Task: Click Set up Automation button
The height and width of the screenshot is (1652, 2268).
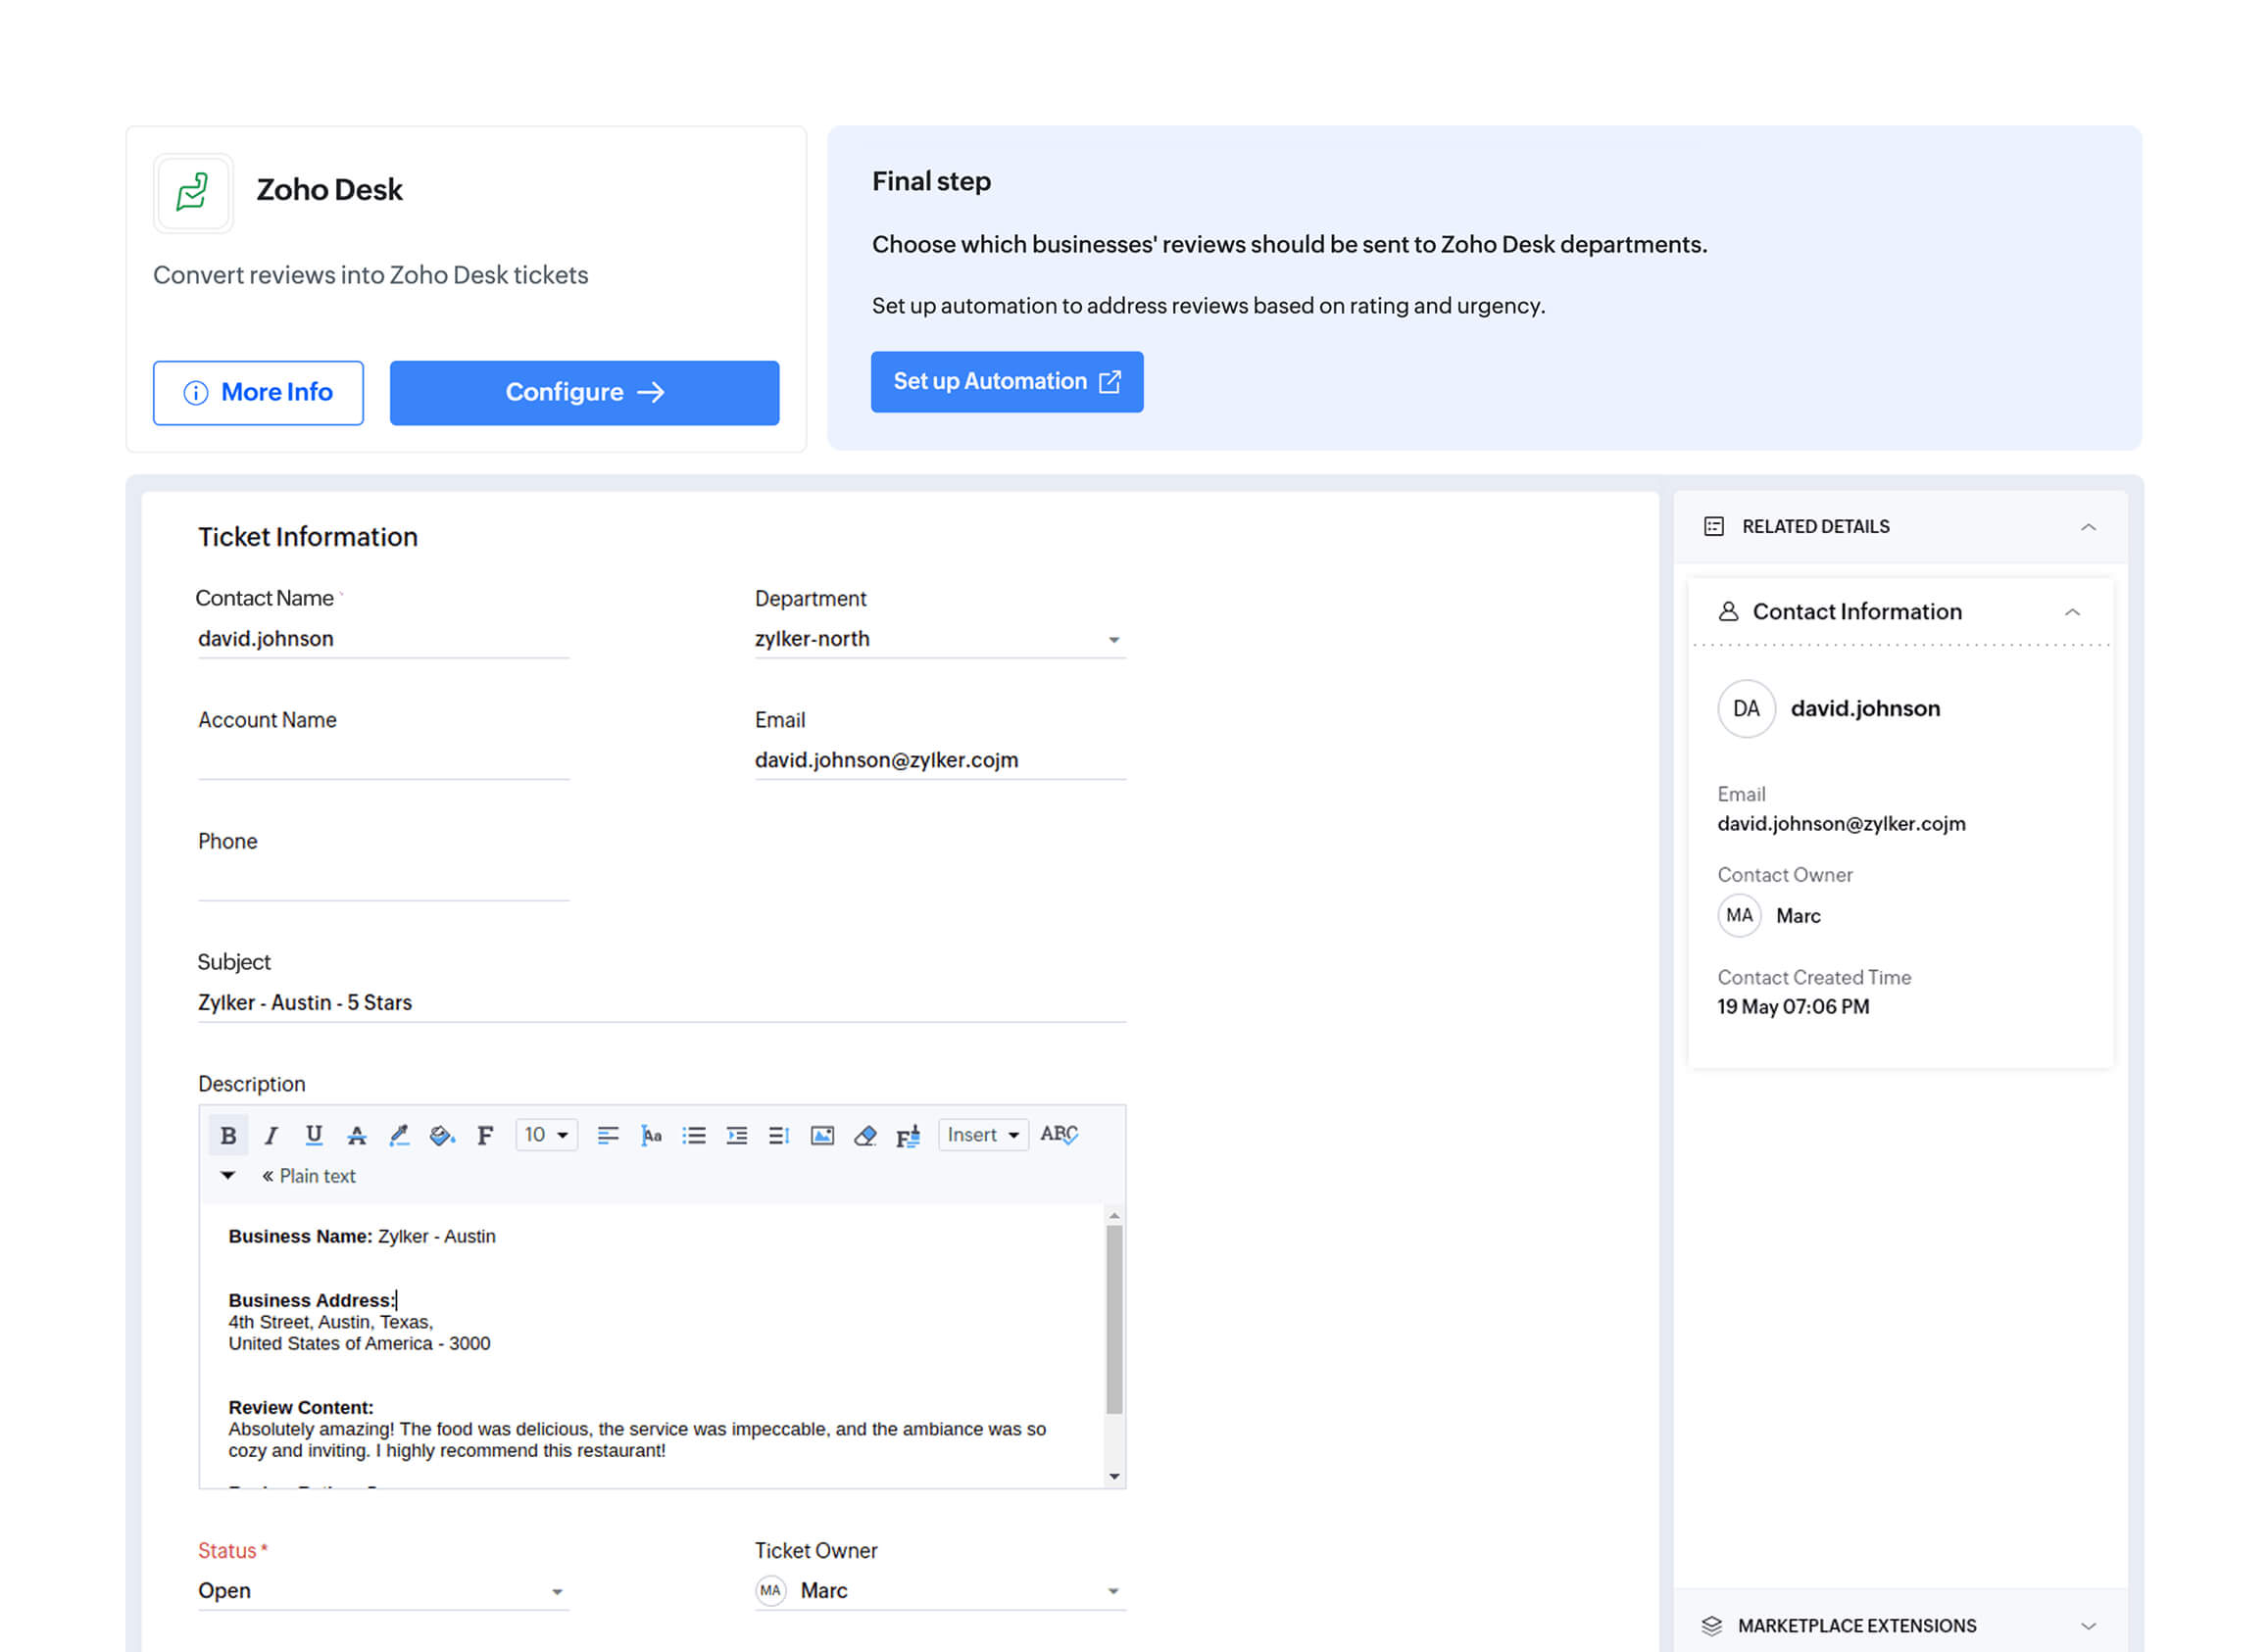Action: 1006,381
